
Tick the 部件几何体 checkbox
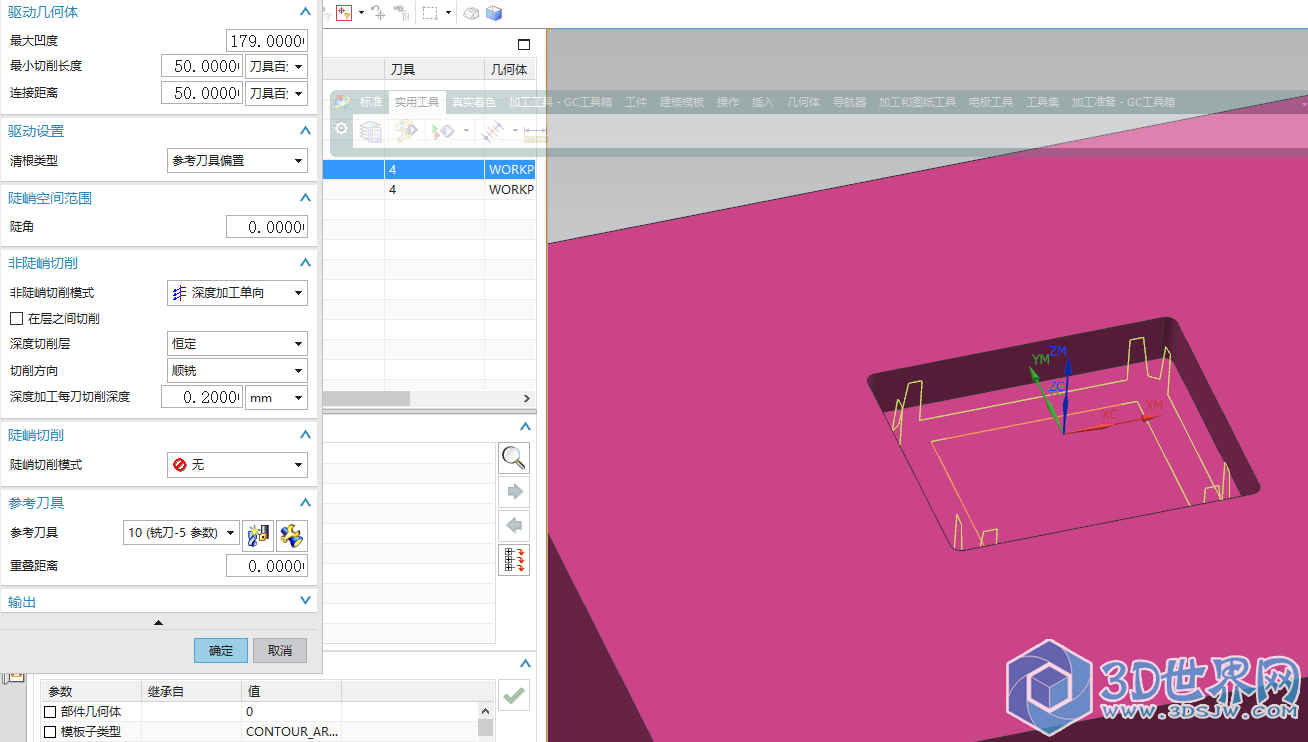point(50,712)
